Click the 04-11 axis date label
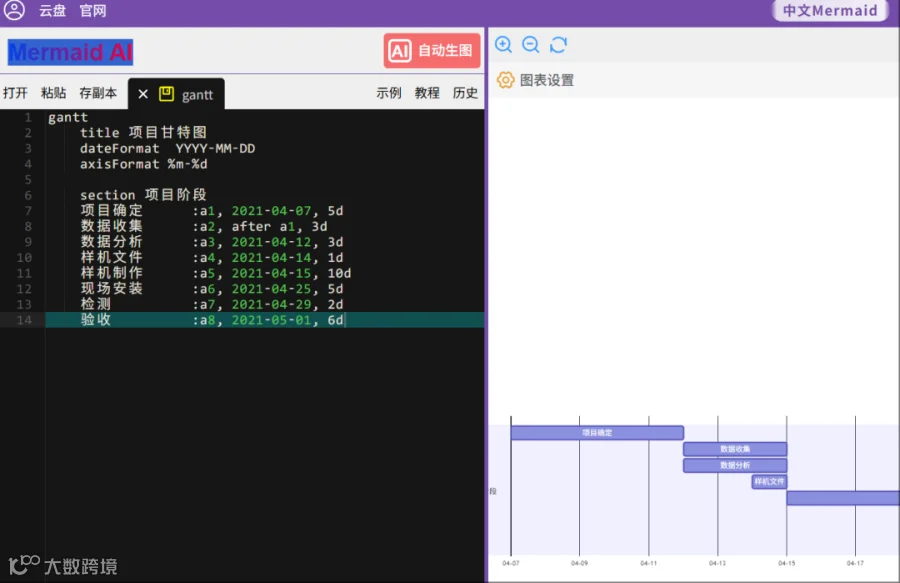This screenshot has height=583, width=900. [x=649, y=563]
